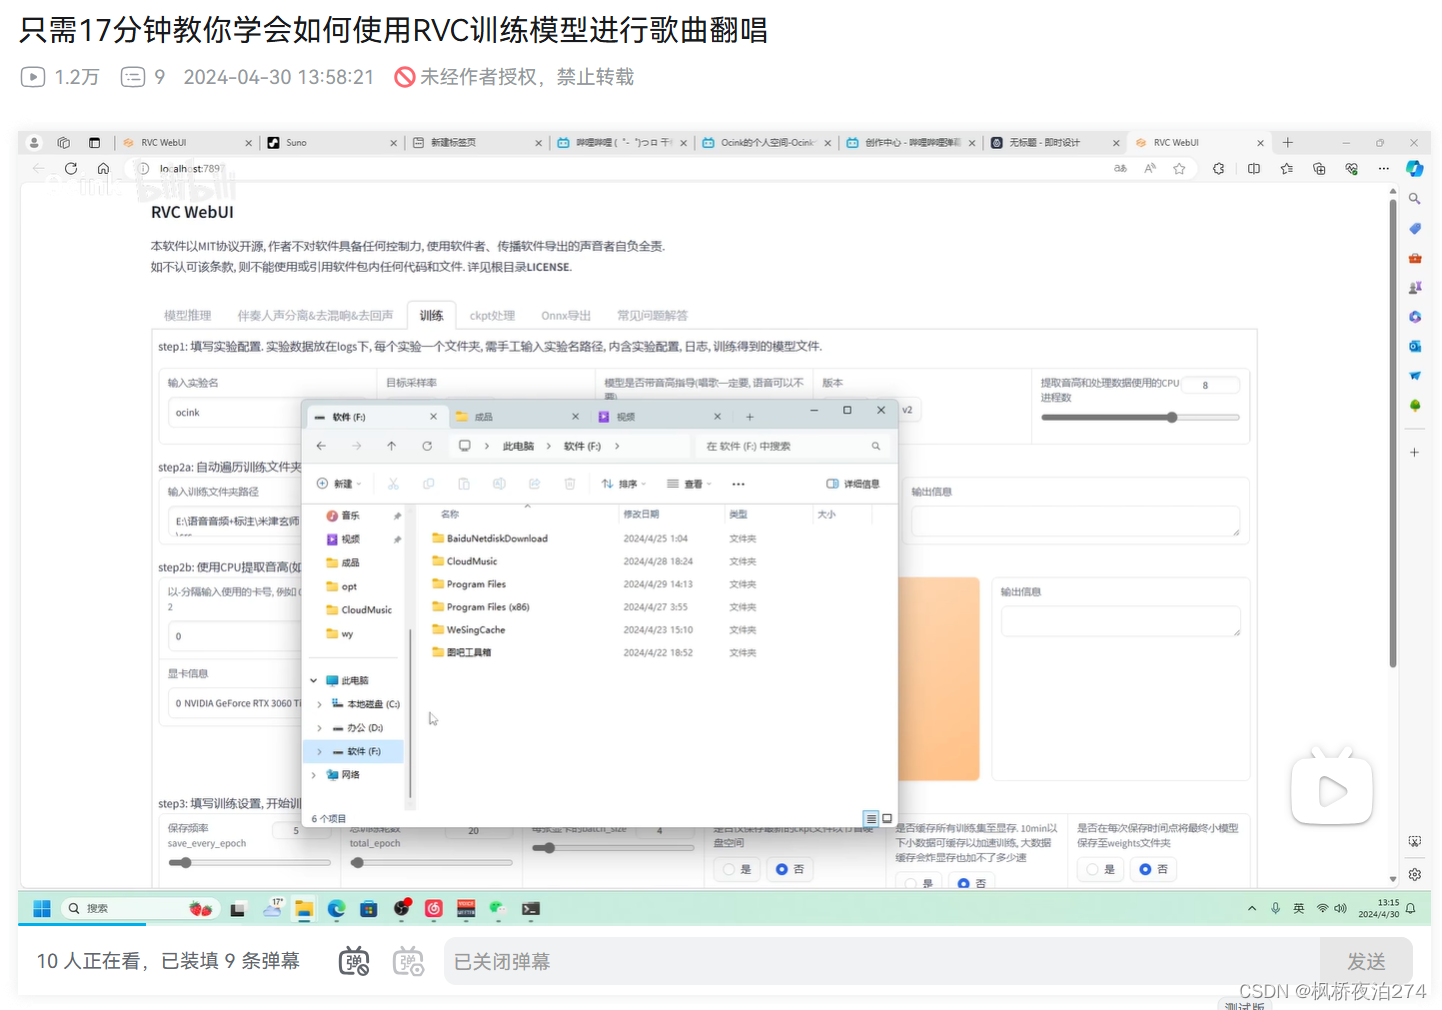Open browser settings-and-more ellipsis menu
The image size is (1442, 1010).
[x=1384, y=169]
